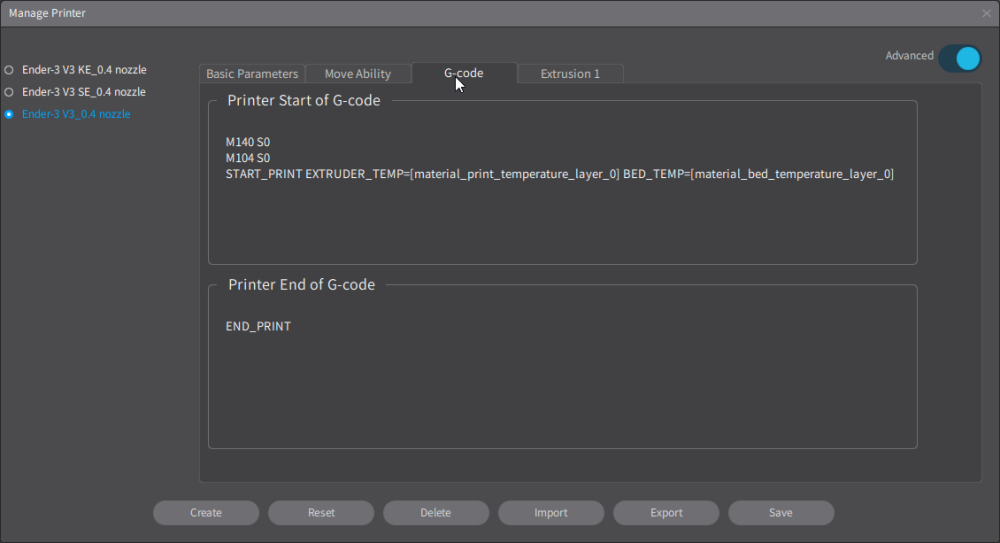Choose the Ender-3 V3_0.4 nozzle radio button
This screenshot has width=1000, height=543.
click(9, 114)
